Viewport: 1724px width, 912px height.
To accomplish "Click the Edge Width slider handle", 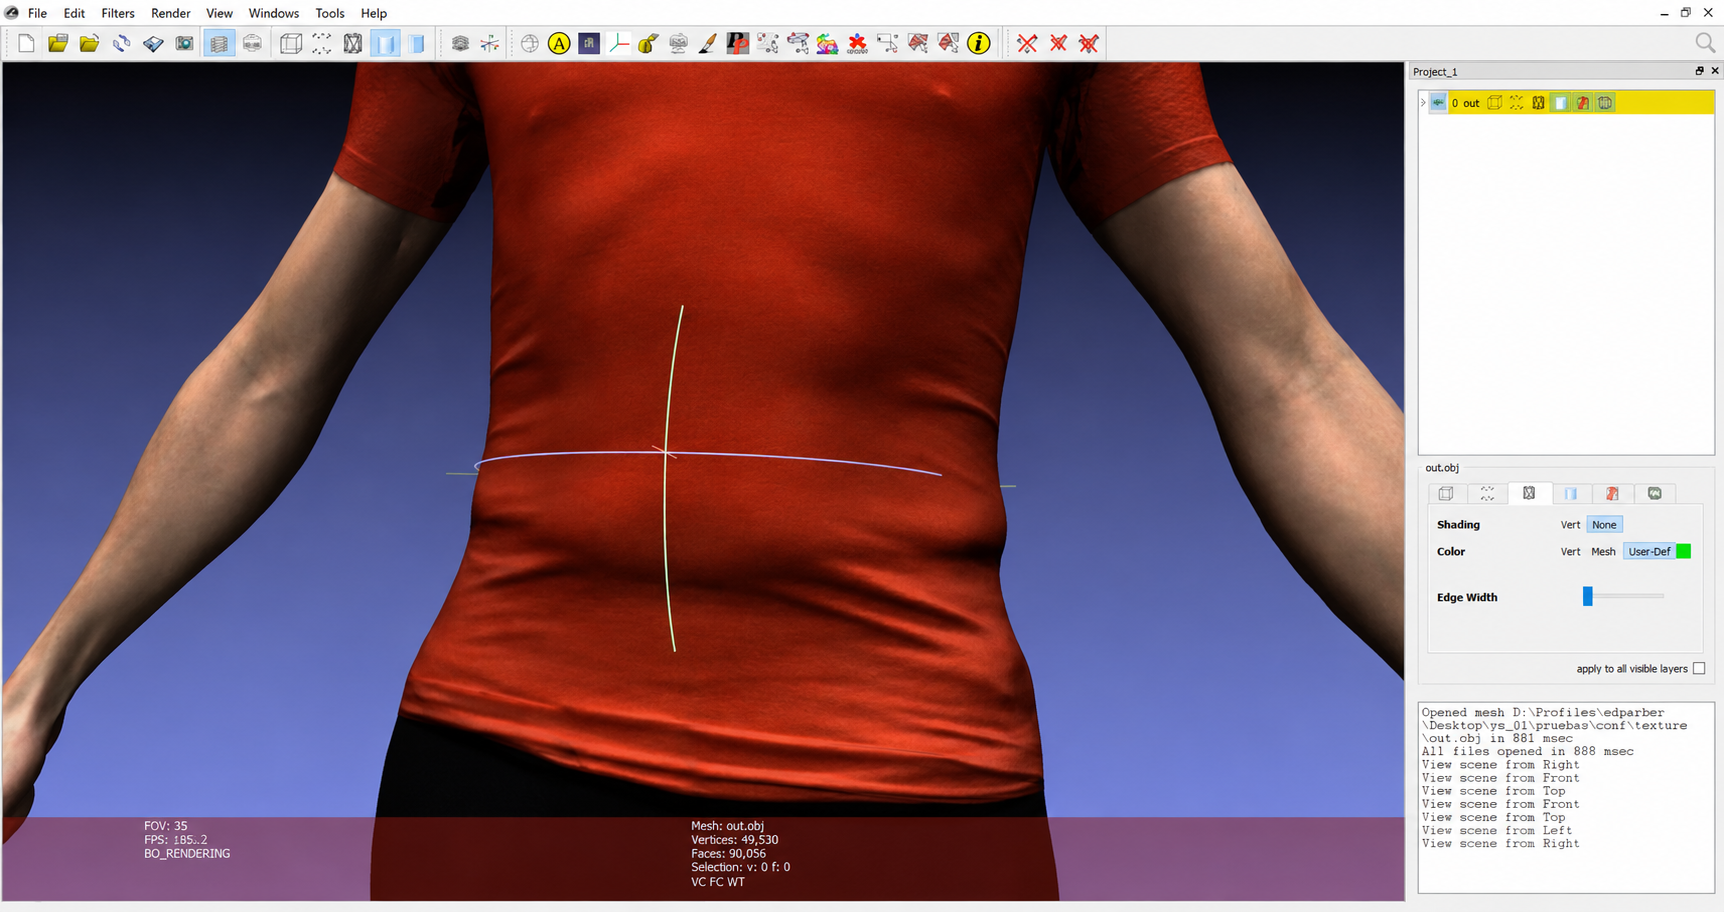I will (x=1587, y=597).
